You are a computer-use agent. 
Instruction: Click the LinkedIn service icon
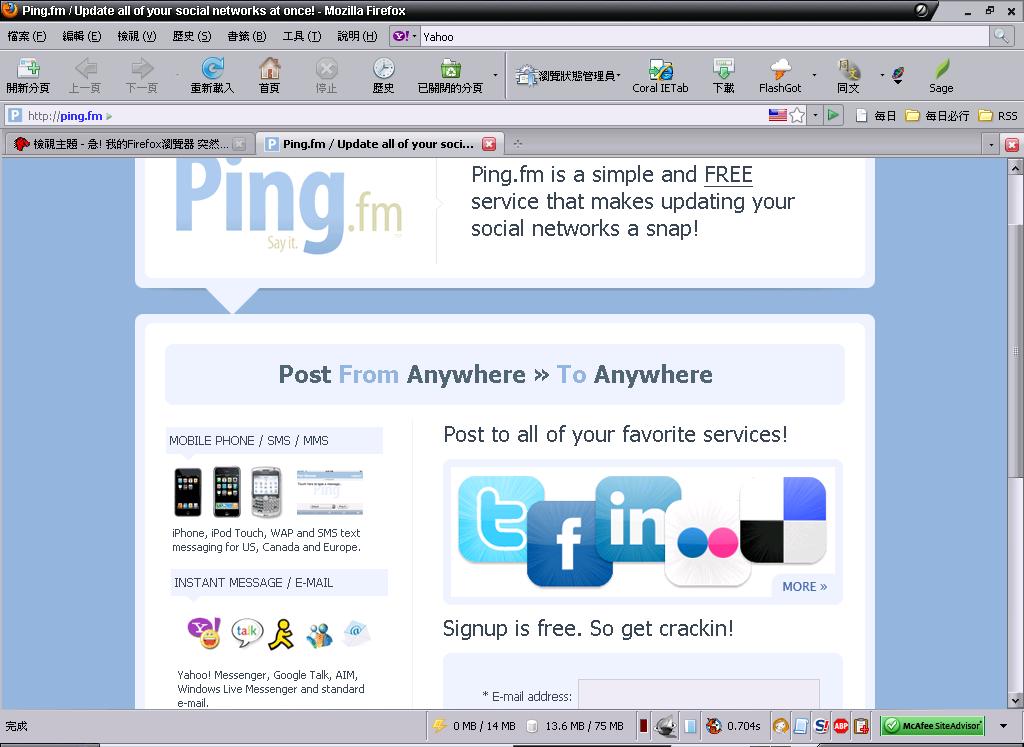(x=635, y=517)
